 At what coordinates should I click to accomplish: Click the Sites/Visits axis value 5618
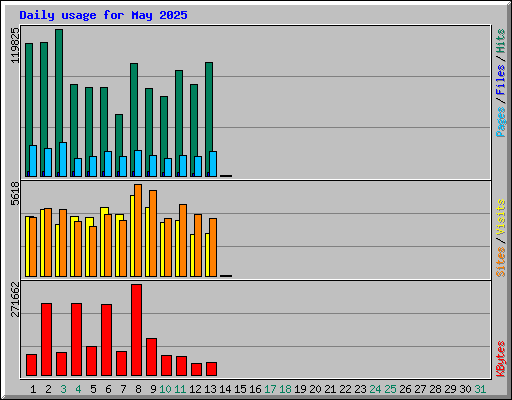[x=15, y=194]
